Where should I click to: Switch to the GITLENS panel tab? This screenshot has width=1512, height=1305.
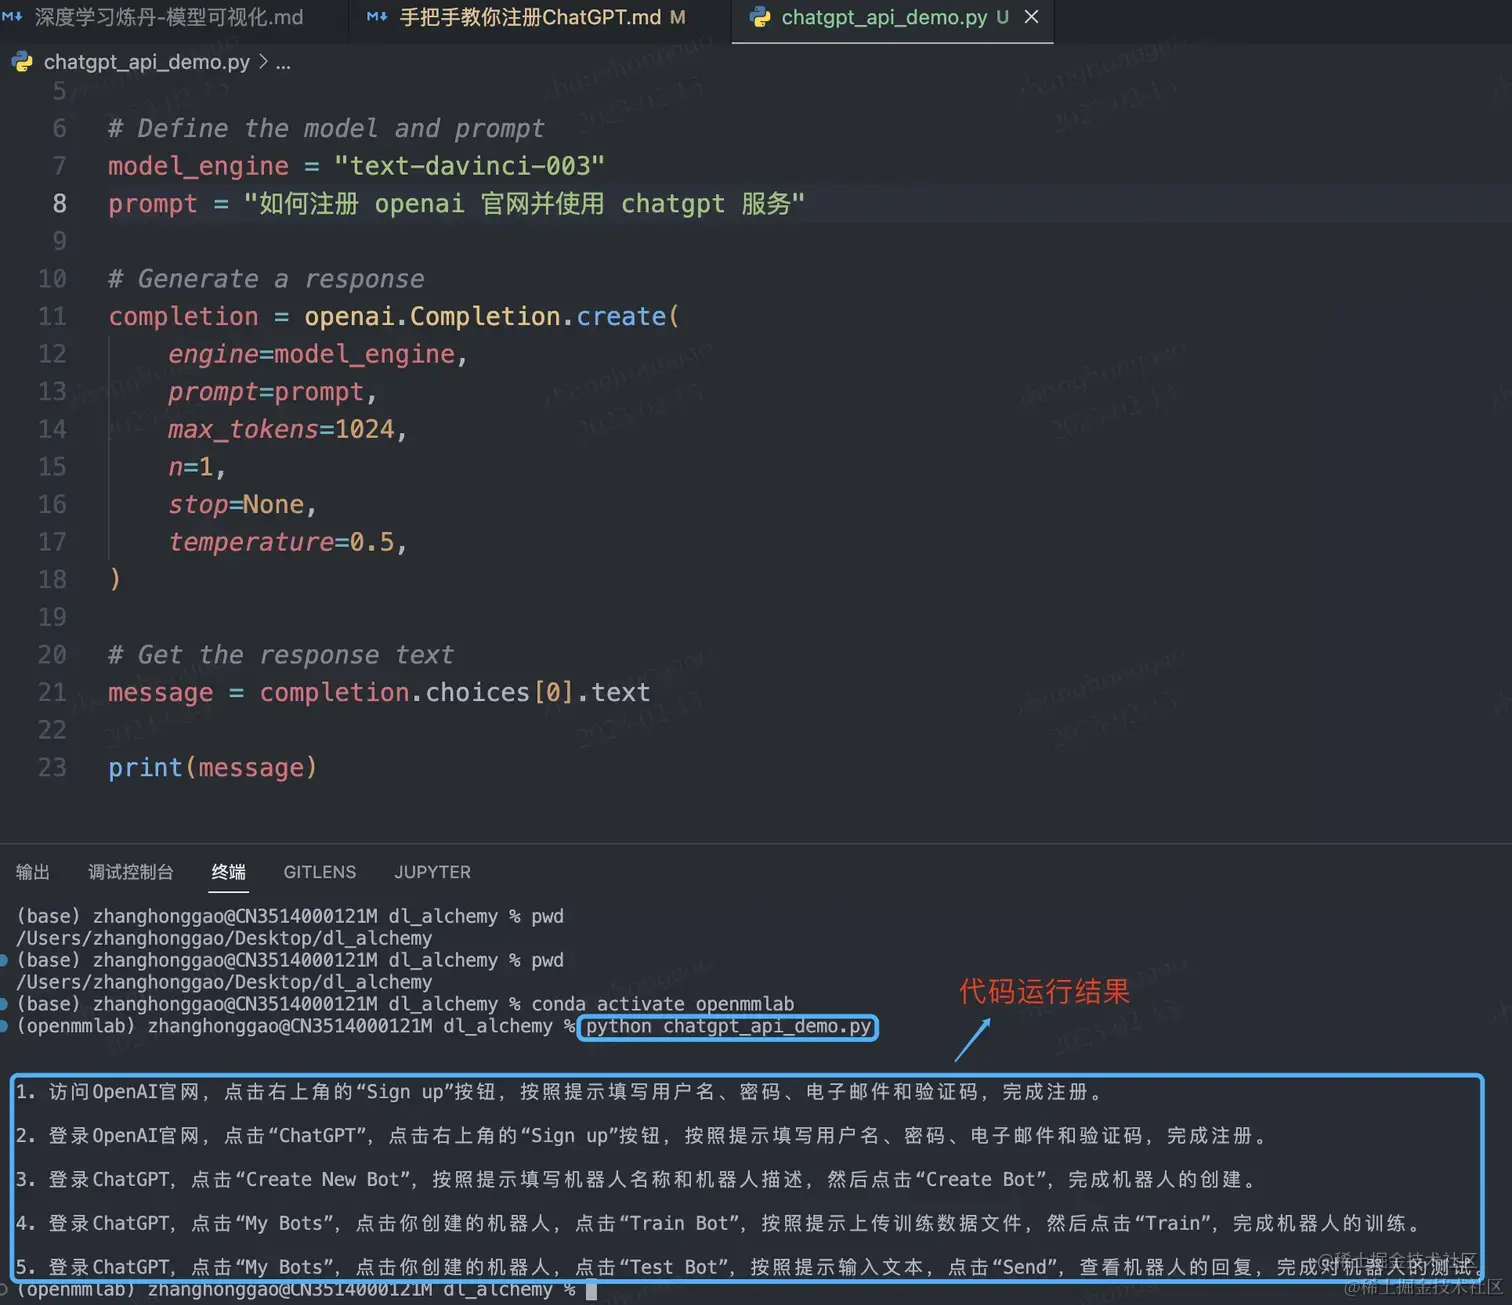(x=319, y=872)
